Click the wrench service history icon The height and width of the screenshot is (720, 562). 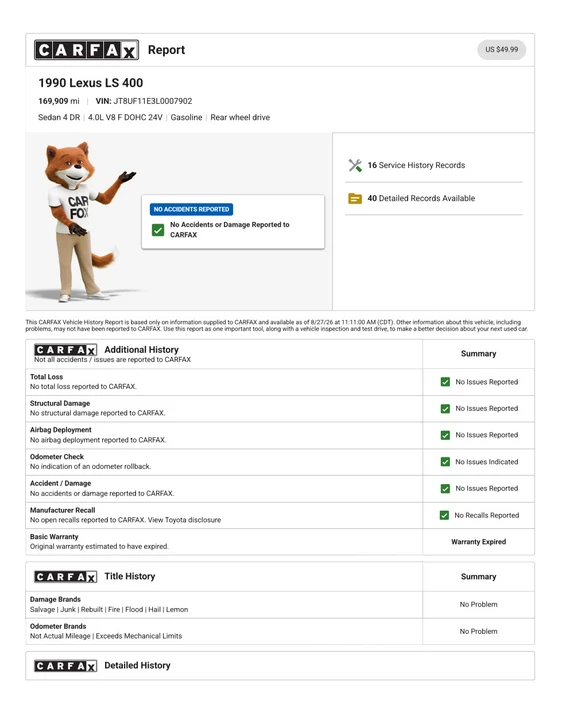point(355,165)
